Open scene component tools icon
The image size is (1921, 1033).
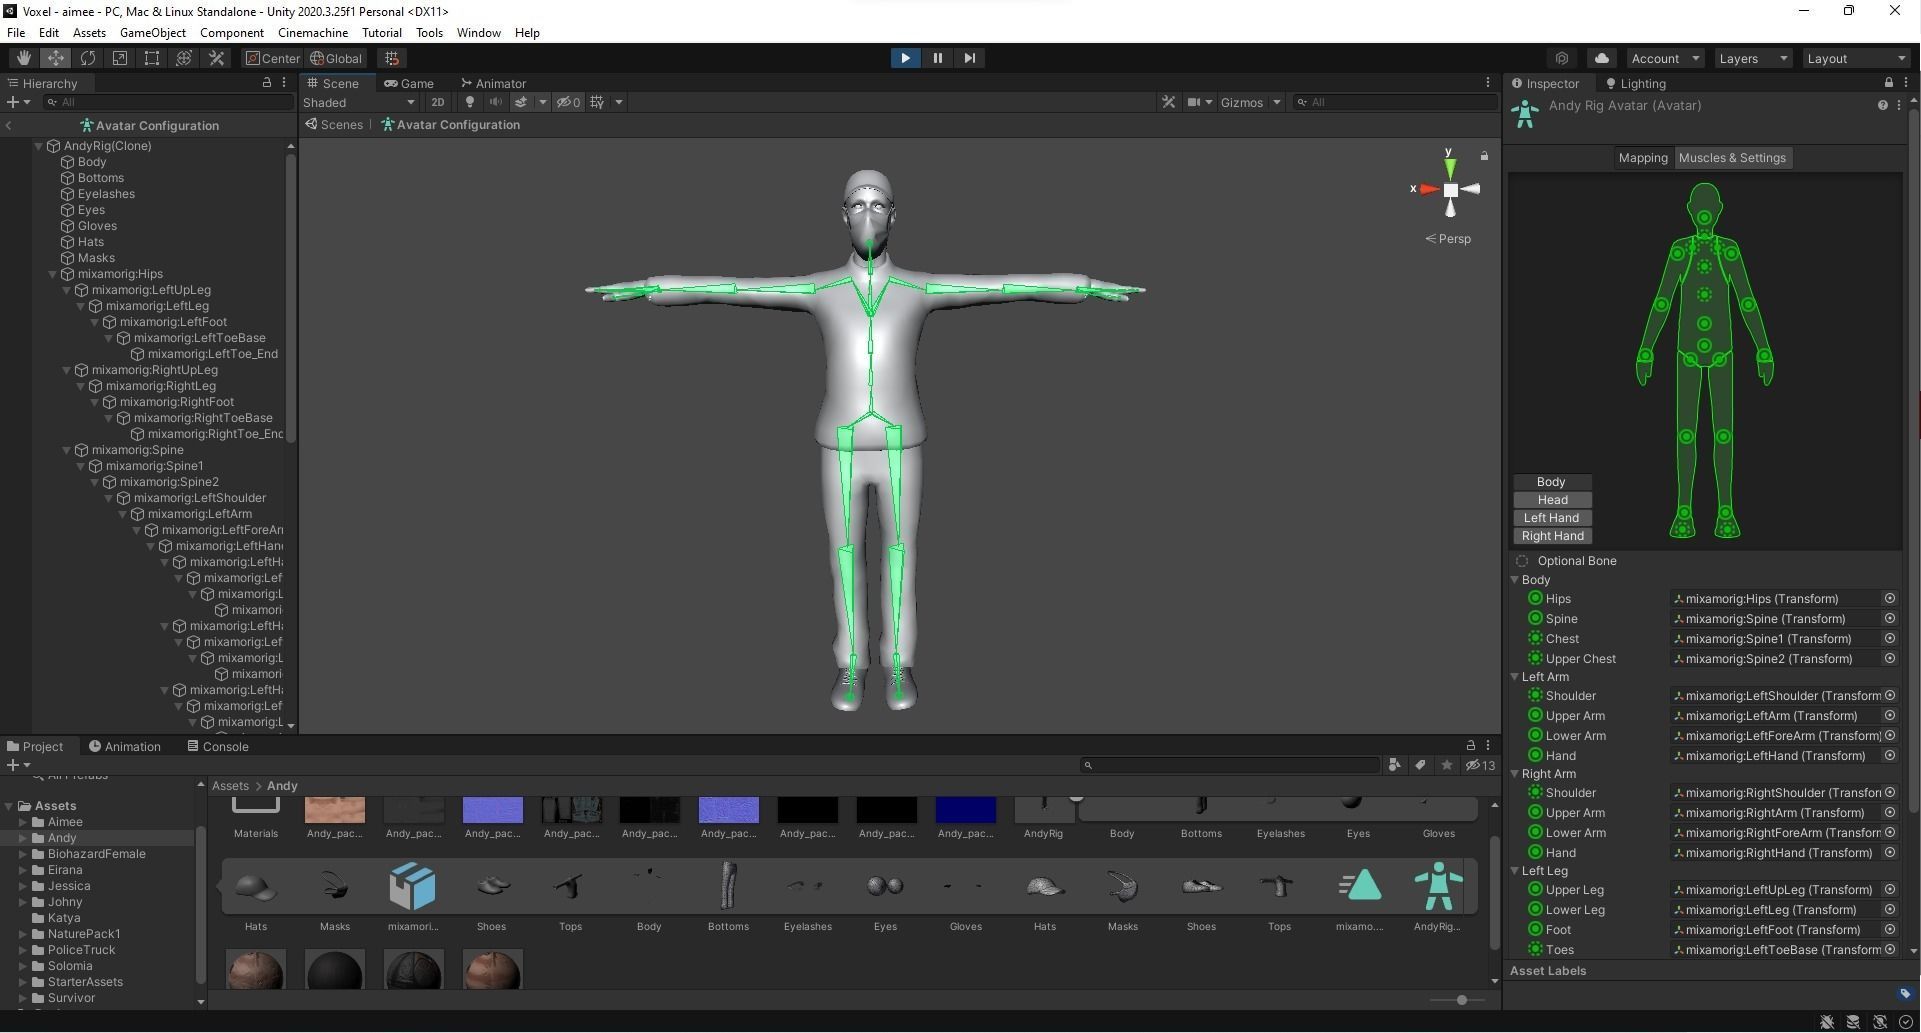[x=1168, y=102]
